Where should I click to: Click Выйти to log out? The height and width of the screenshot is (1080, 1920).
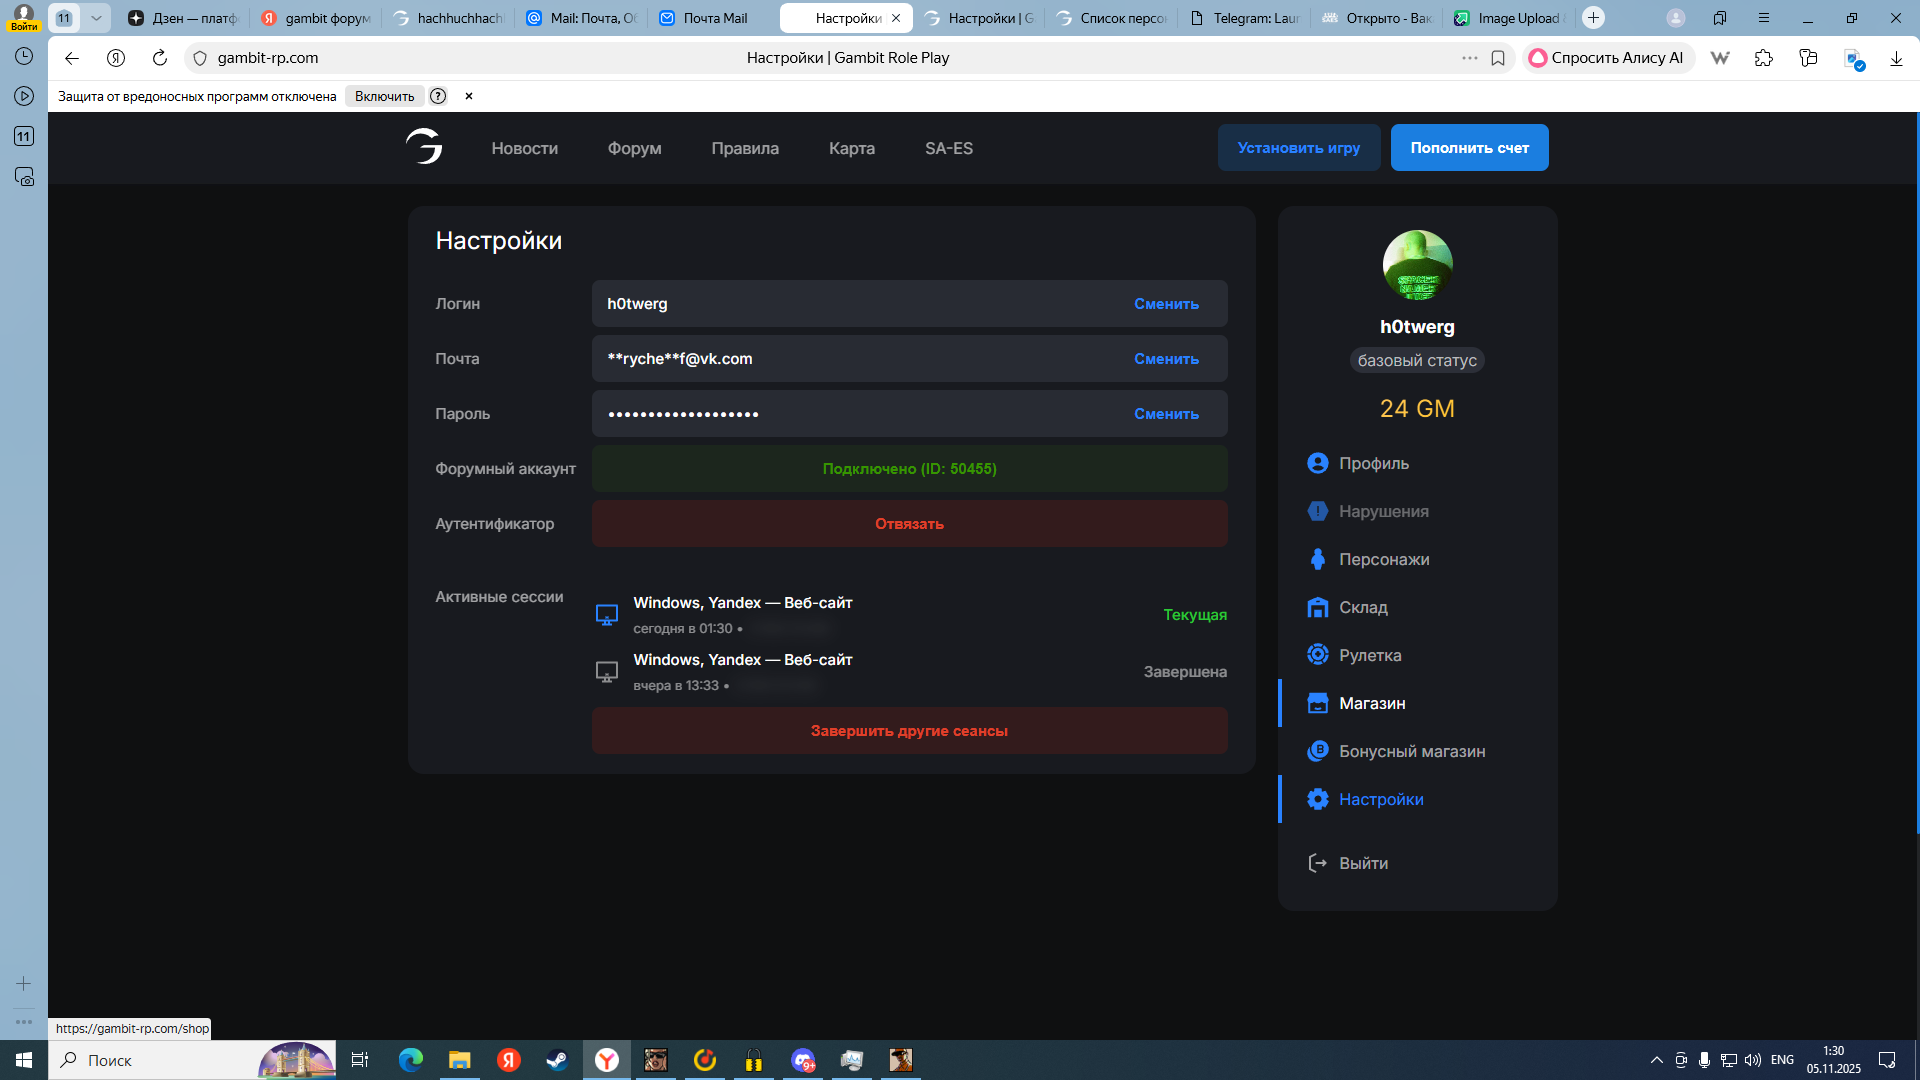[1362, 863]
